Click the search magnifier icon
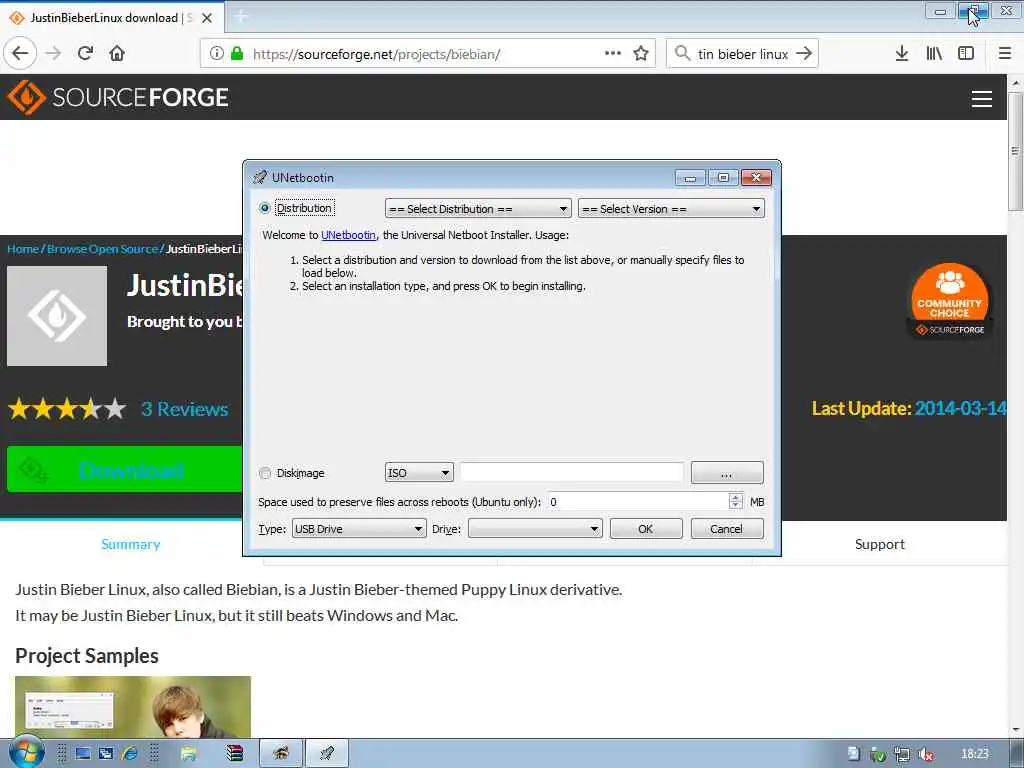This screenshot has width=1024, height=768. (682, 54)
